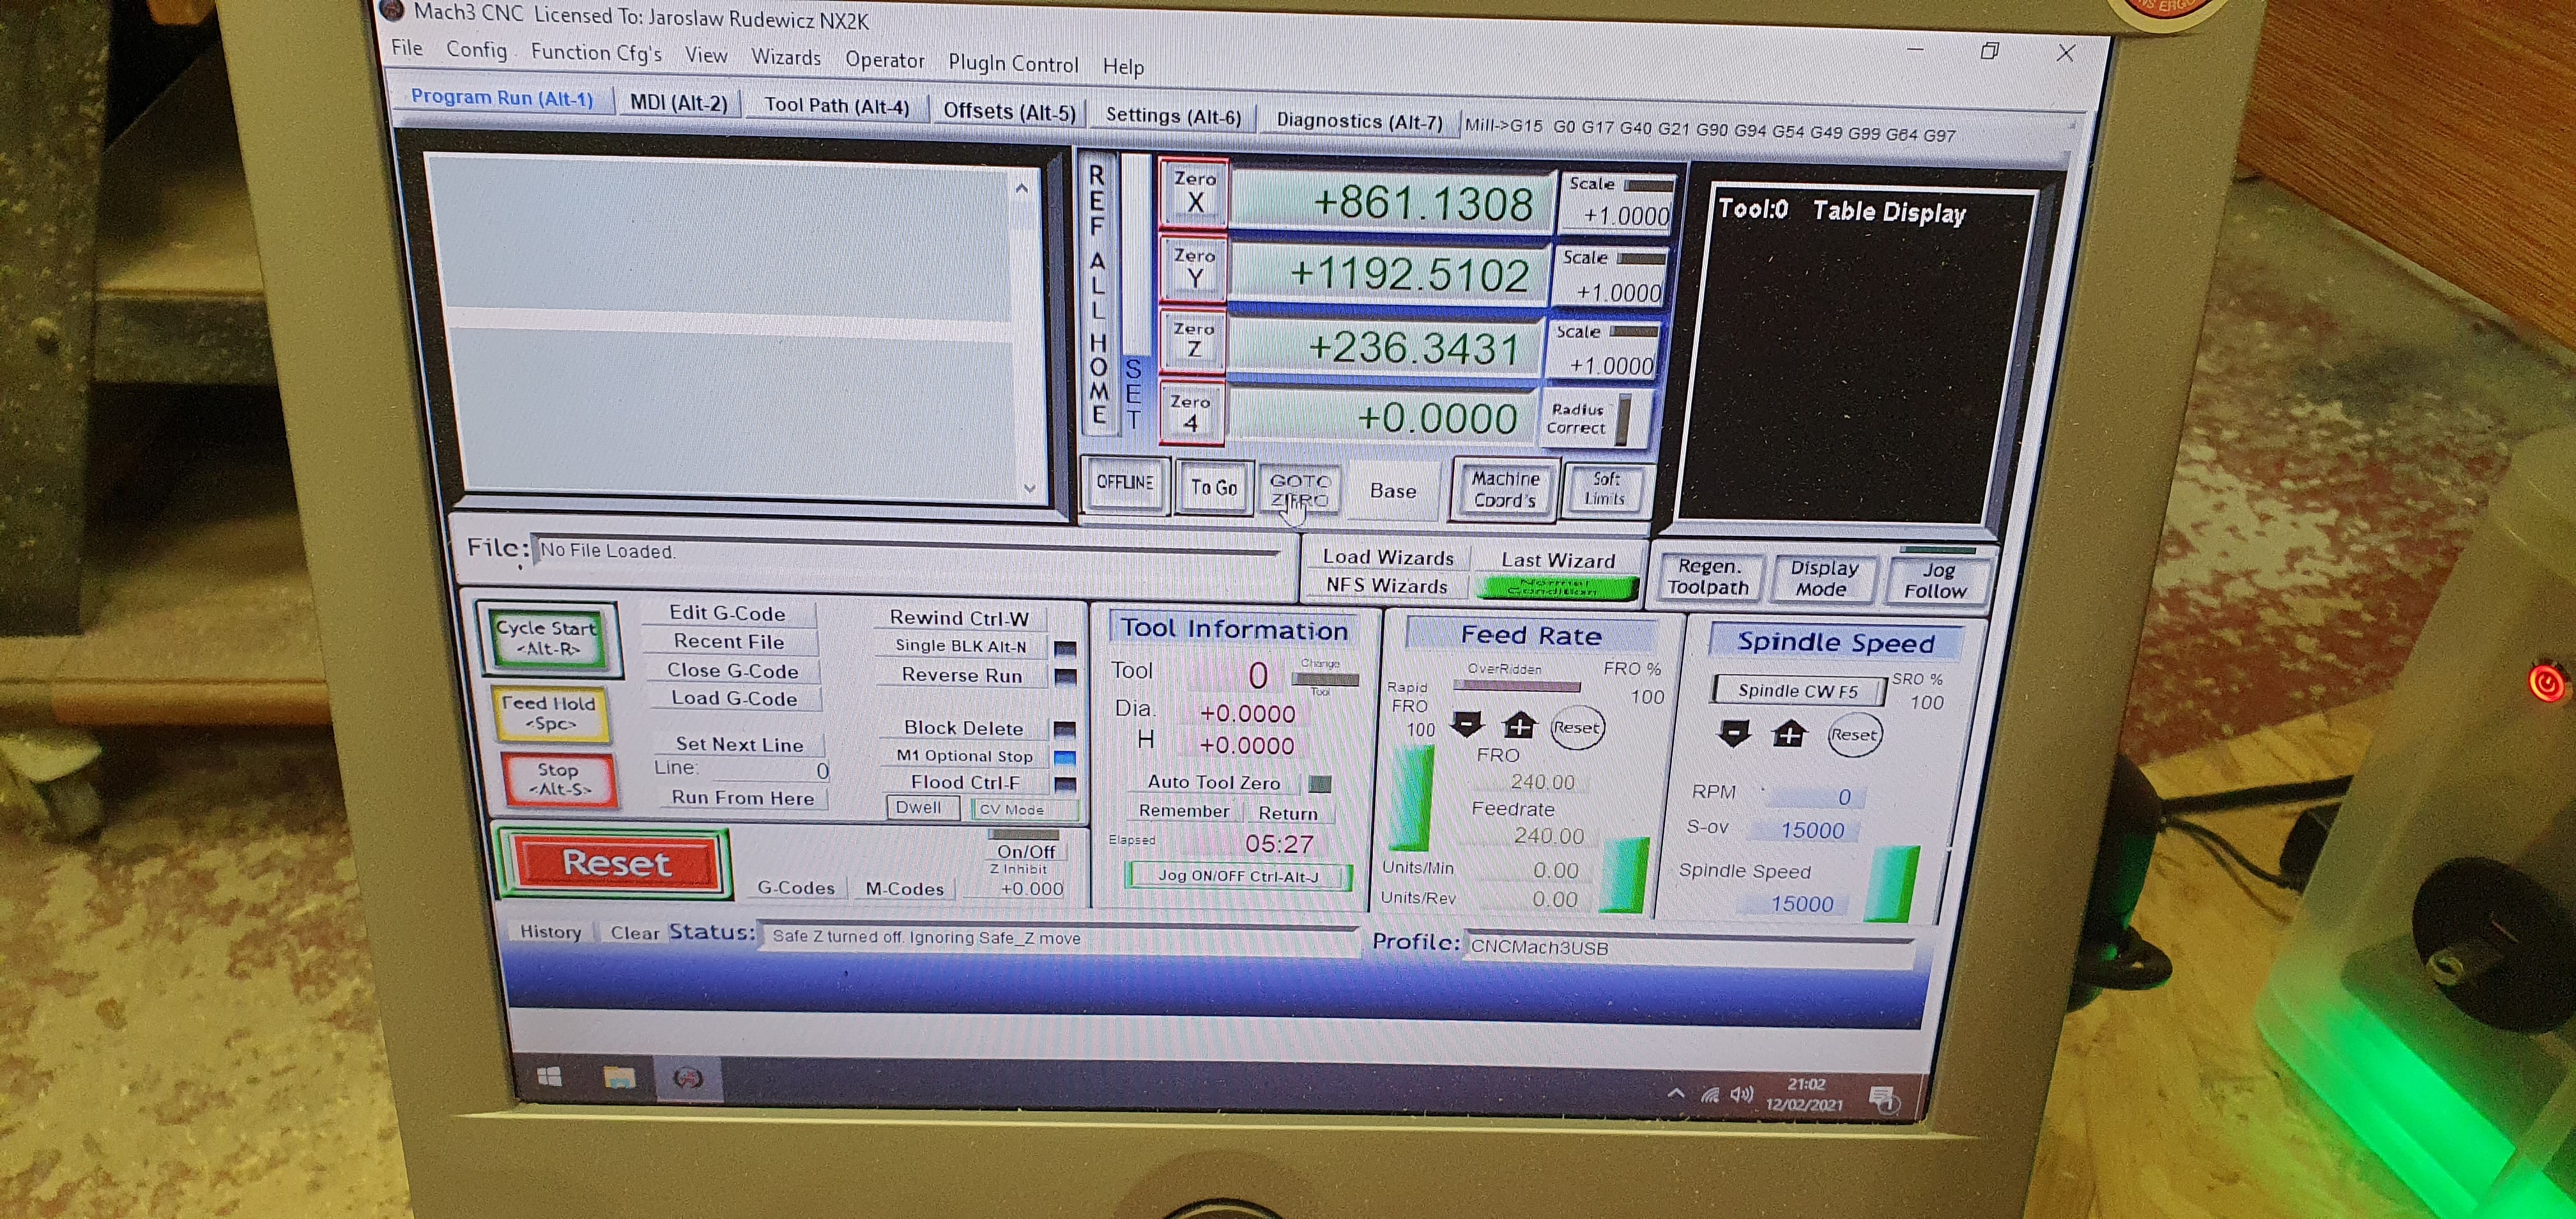Screen dimensions: 2576x1219
Task: Toggle Flood Ctrl-F LED indicator
Action: 1065,784
